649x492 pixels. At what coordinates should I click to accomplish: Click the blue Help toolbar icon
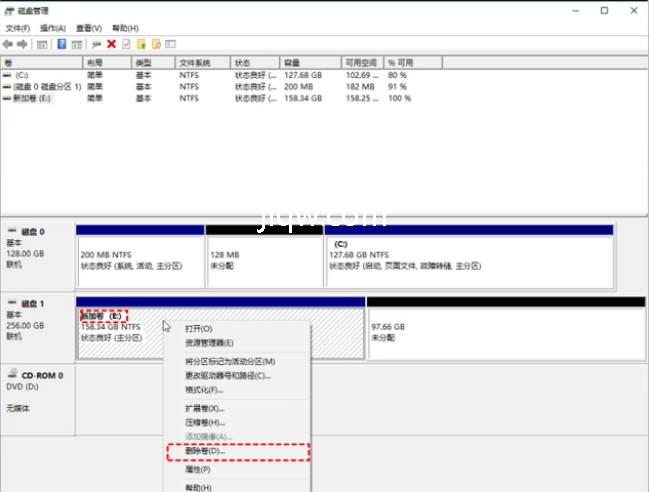pos(62,45)
